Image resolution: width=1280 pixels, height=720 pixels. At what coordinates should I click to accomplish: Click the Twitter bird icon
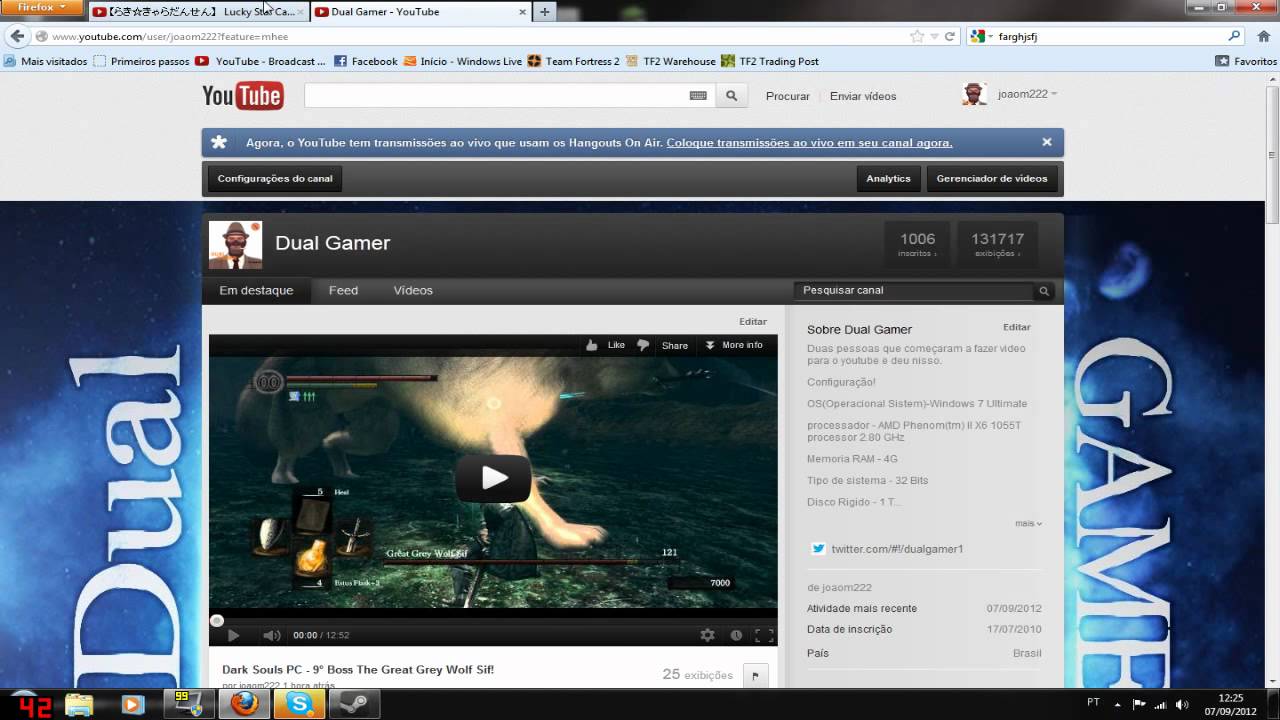point(818,548)
